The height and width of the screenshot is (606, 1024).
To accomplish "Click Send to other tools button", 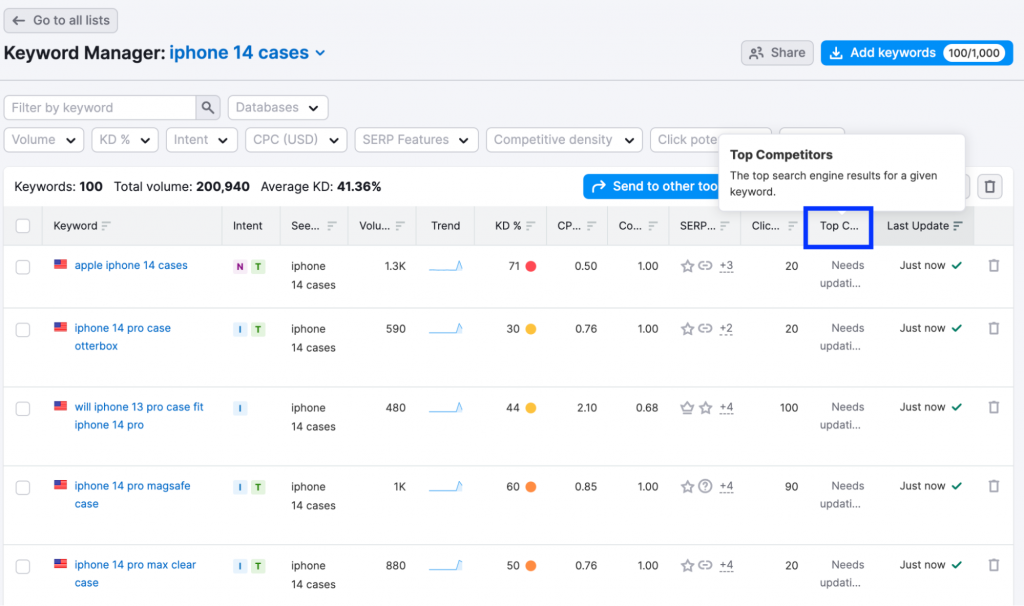I will [x=652, y=187].
